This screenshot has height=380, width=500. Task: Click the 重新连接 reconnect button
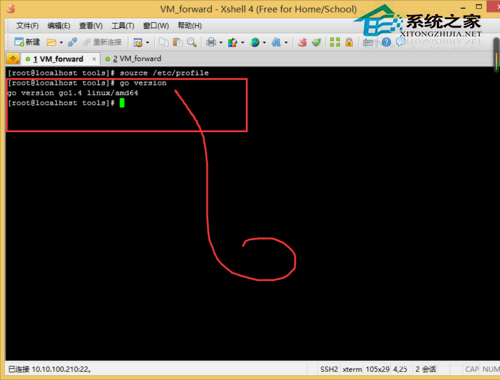102,42
